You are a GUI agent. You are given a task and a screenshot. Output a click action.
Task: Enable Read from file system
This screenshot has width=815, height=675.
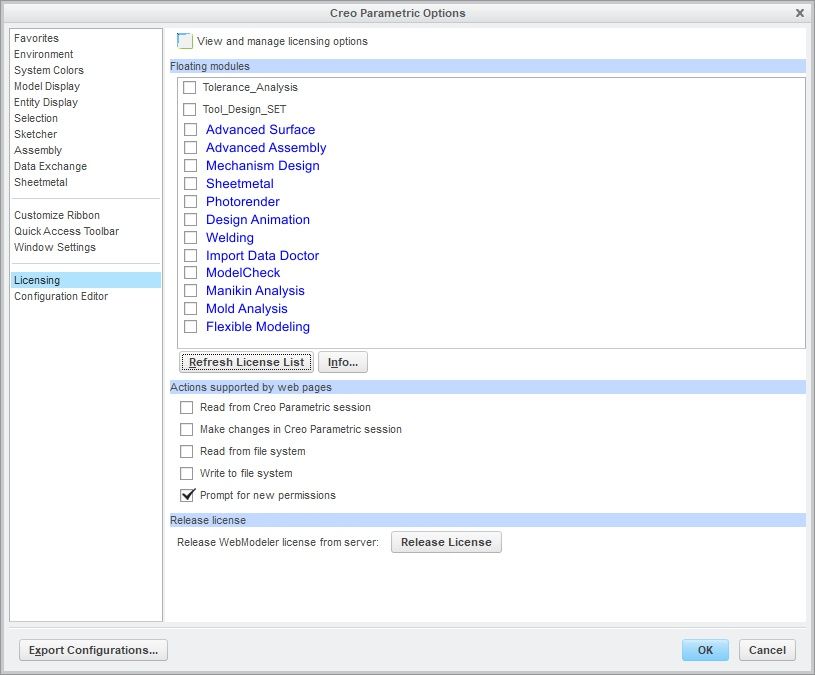[x=187, y=451]
